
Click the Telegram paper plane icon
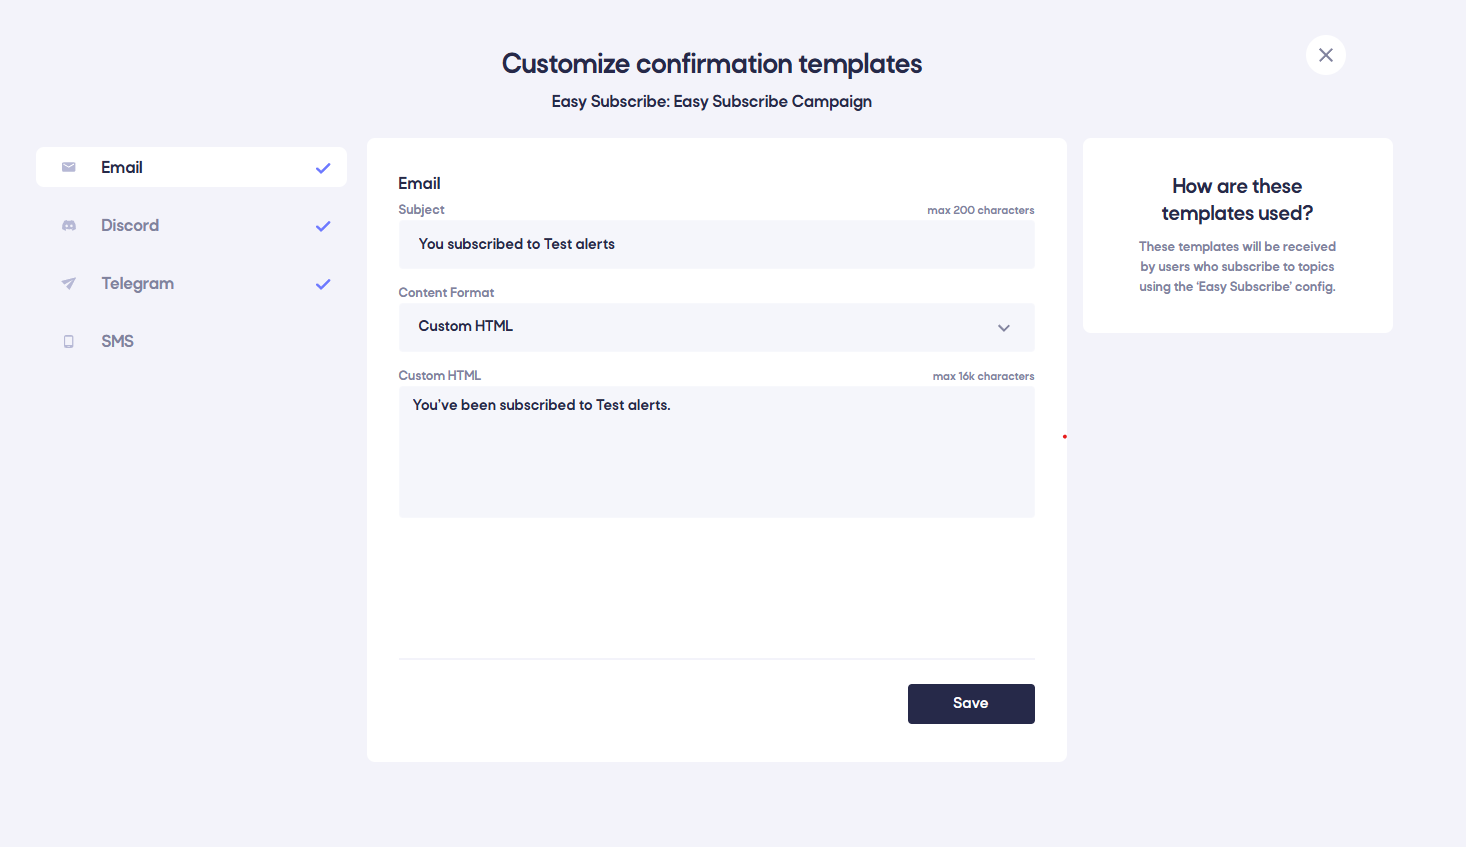[x=68, y=283]
